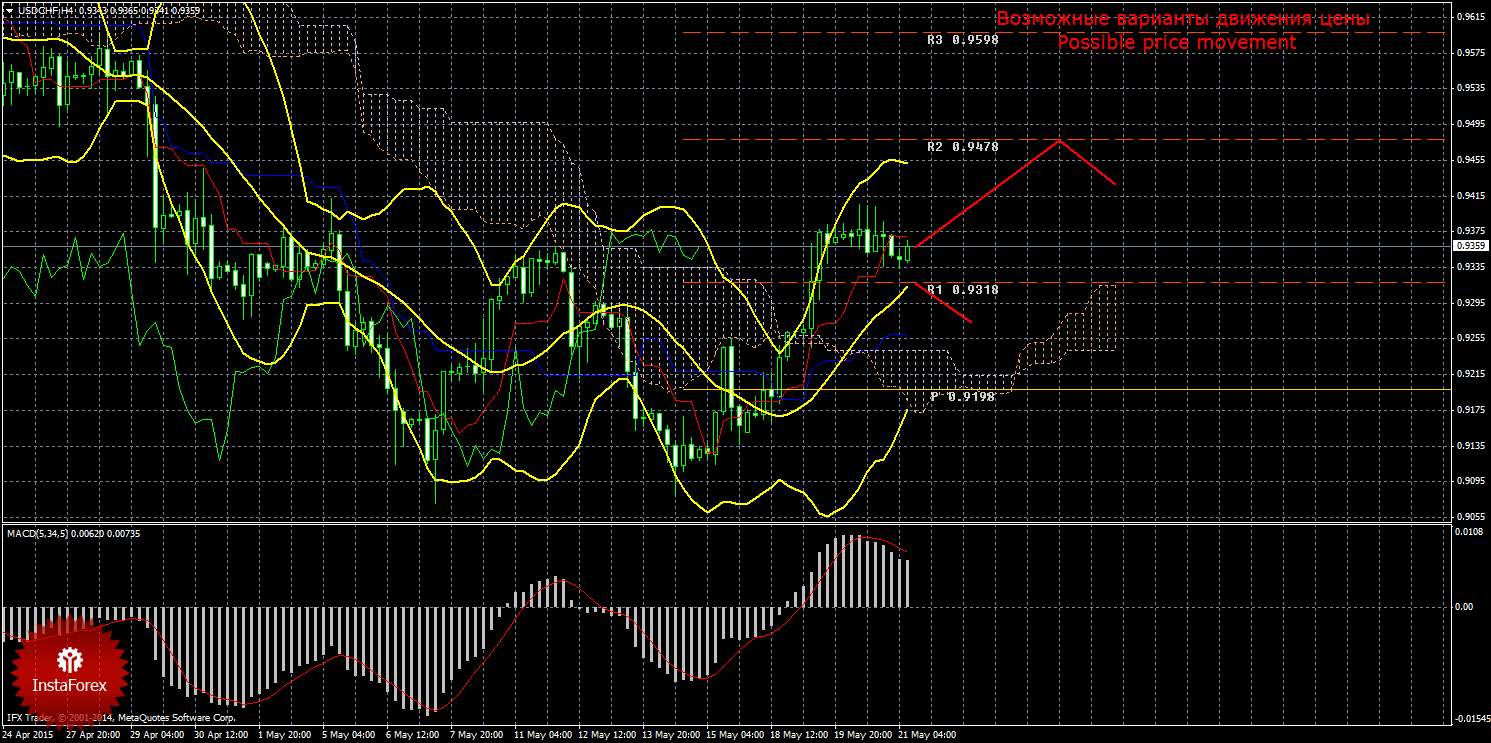Click the current price tag 0.9359
Viewport: 1491px width, 743px height.
click(1469, 246)
